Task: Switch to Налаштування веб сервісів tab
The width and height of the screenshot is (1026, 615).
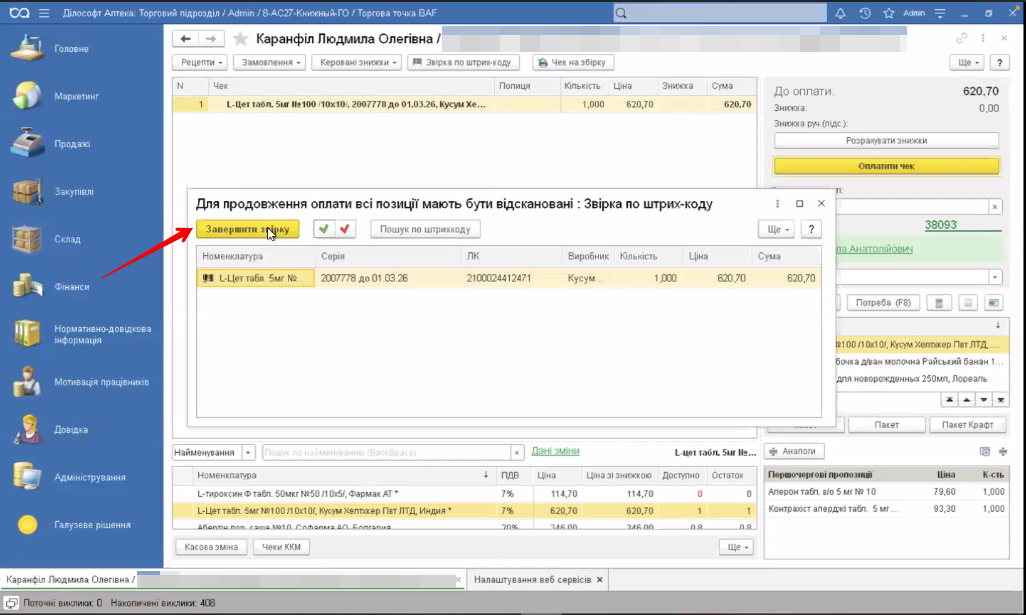Action: pos(532,580)
